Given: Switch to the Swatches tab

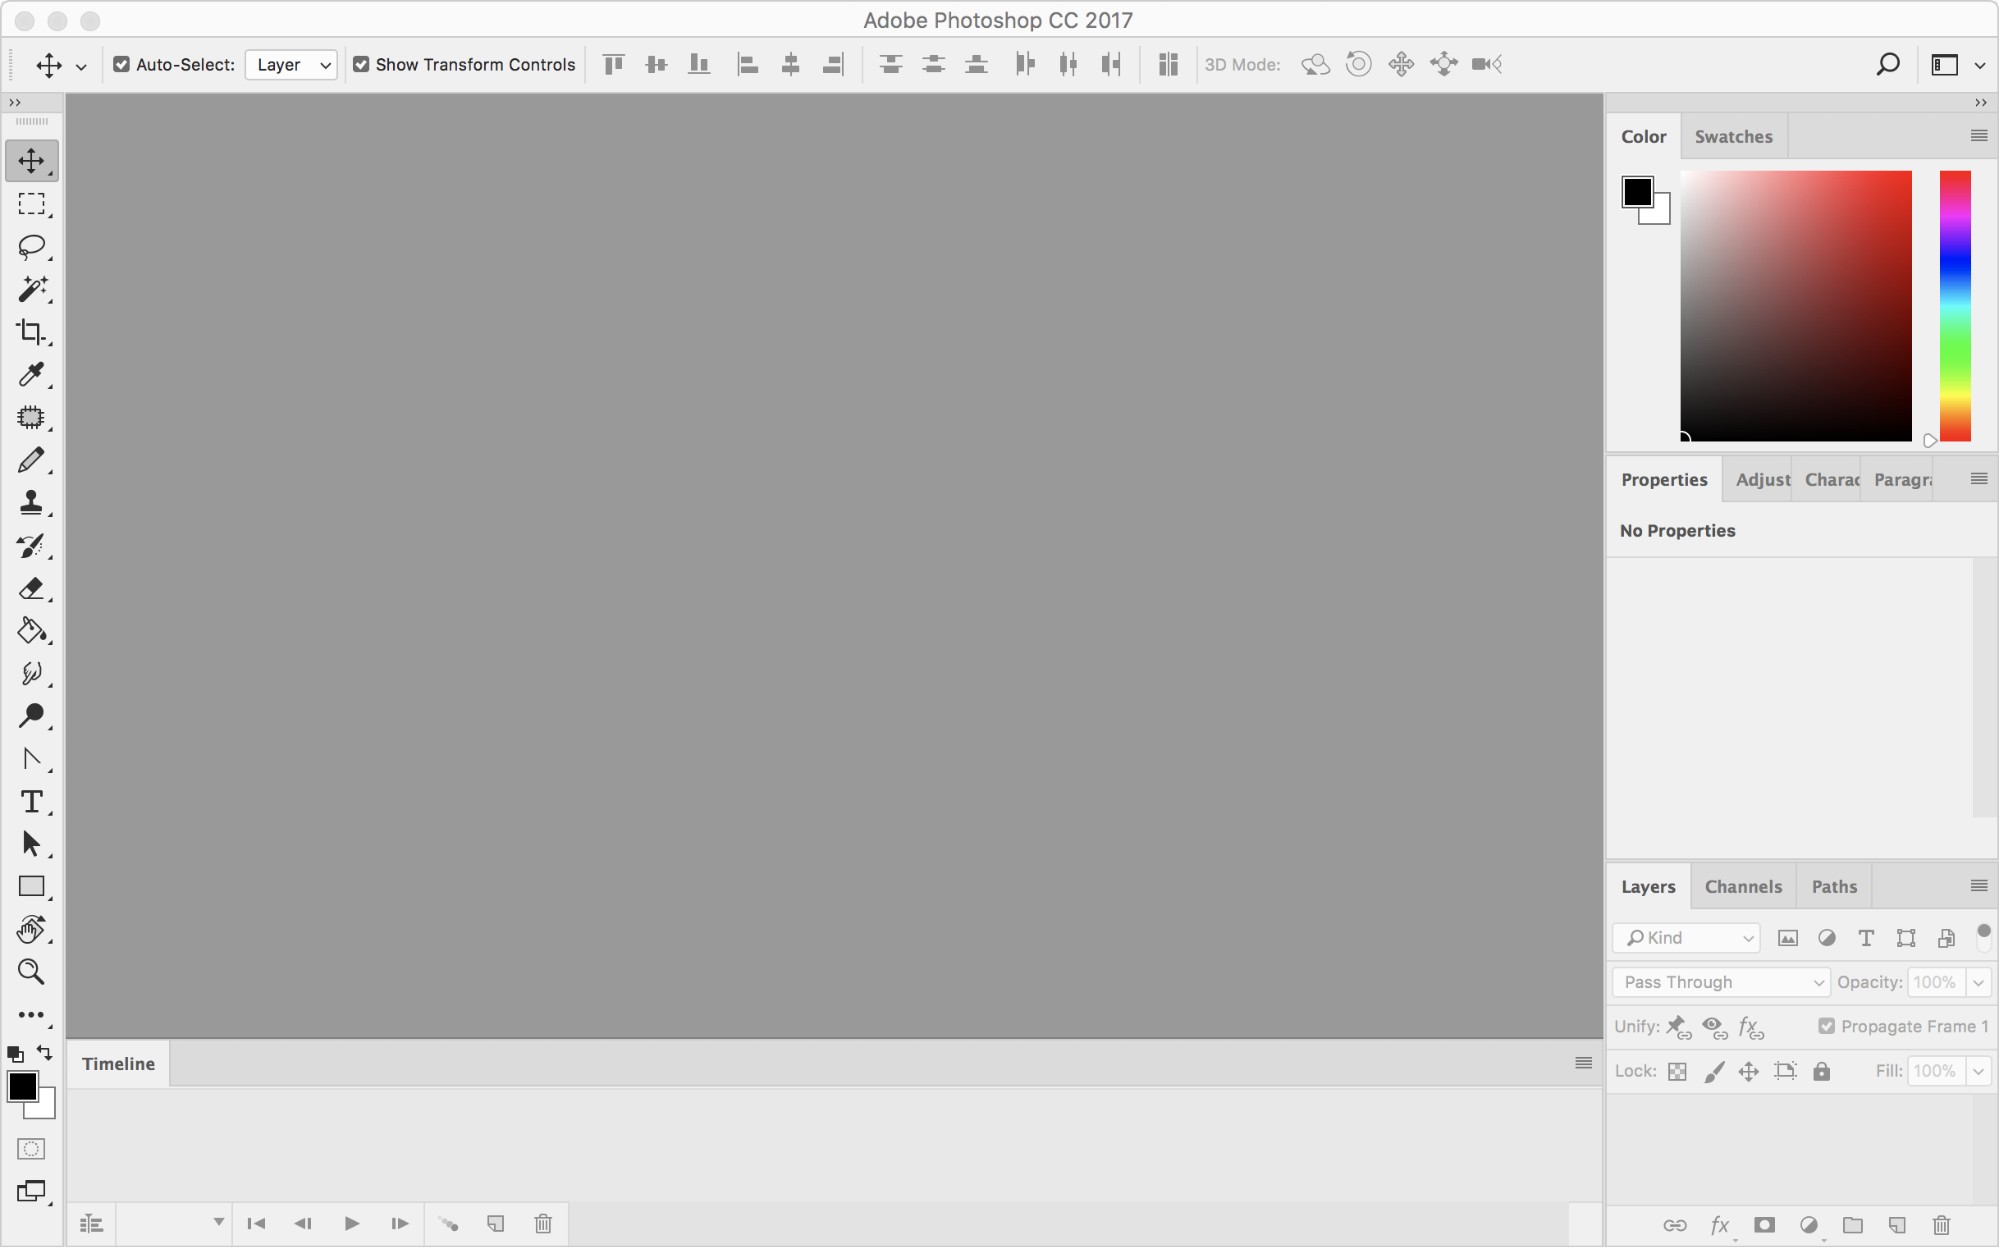Looking at the screenshot, I should click(1733, 136).
